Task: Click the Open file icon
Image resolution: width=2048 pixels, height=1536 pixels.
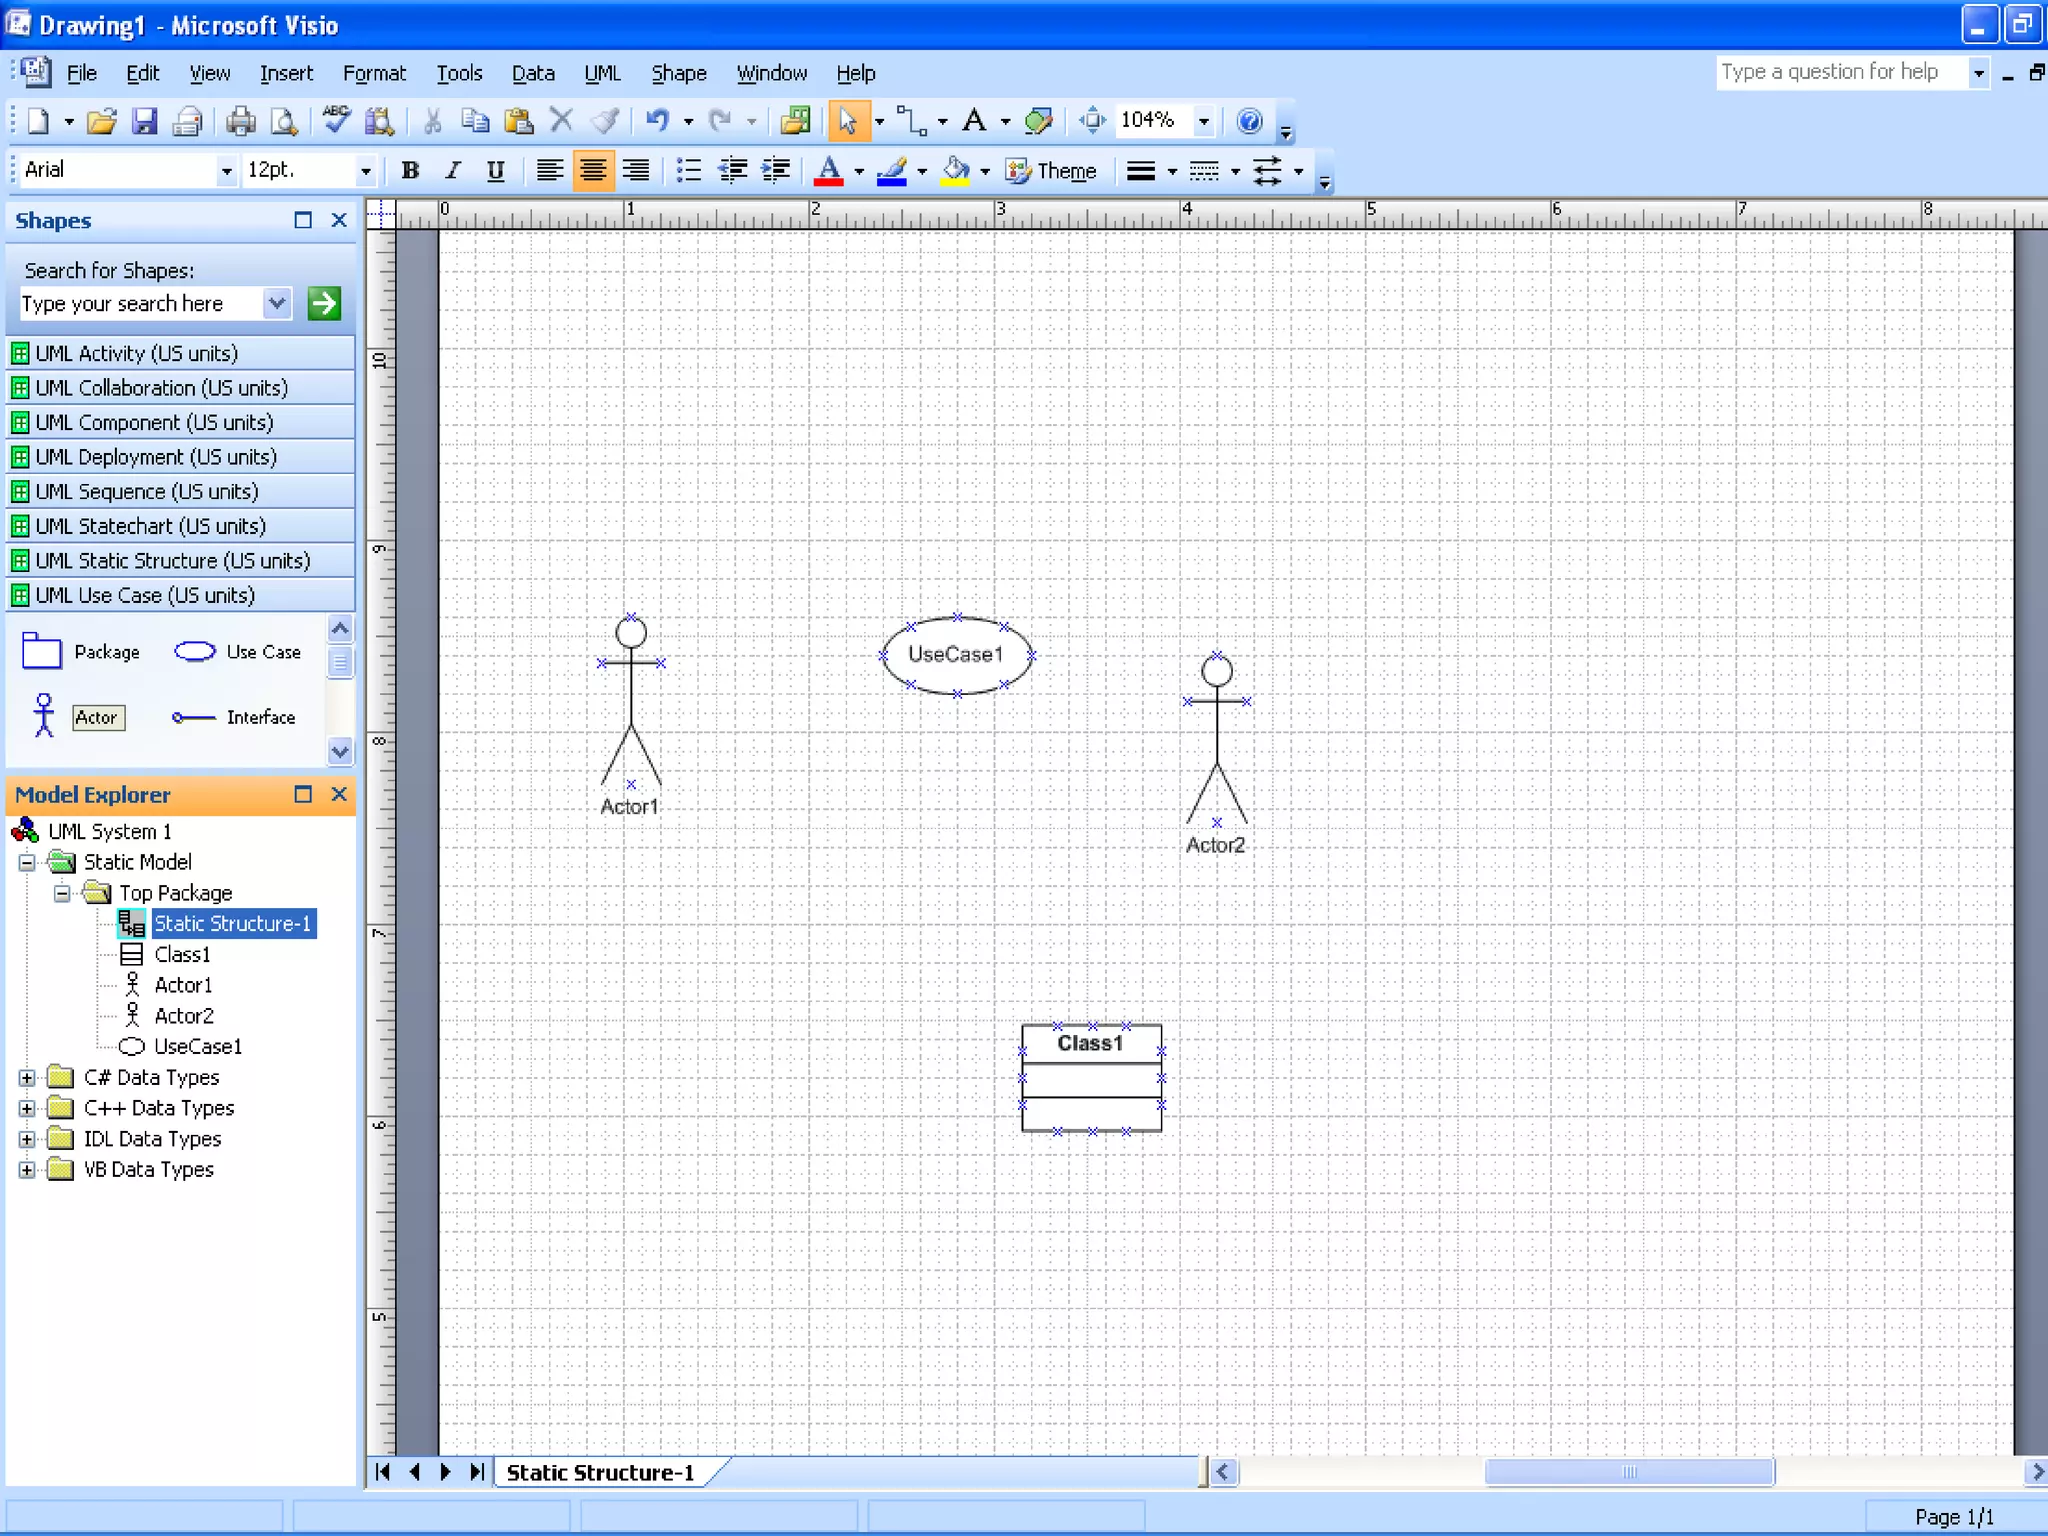Action: pyautogui.click(x=101, y=121)
